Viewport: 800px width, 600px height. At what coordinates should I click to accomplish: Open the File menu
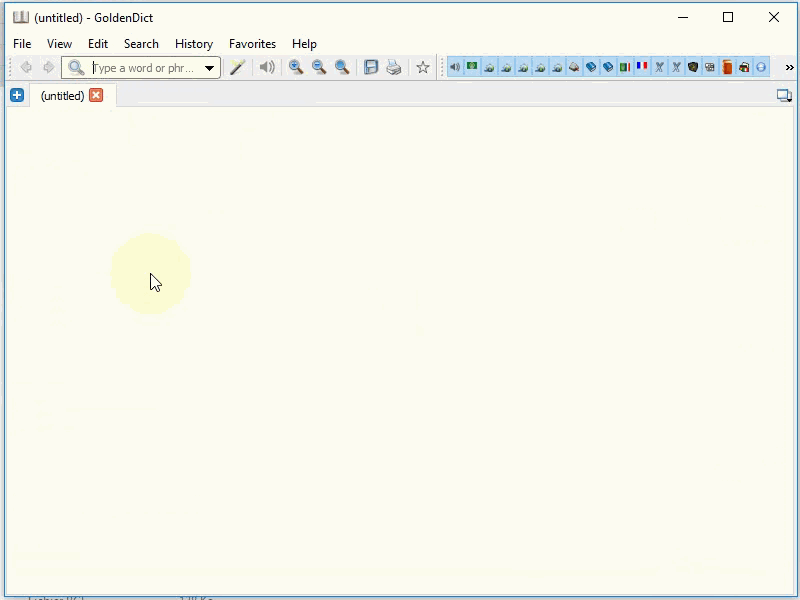[22, 44]
